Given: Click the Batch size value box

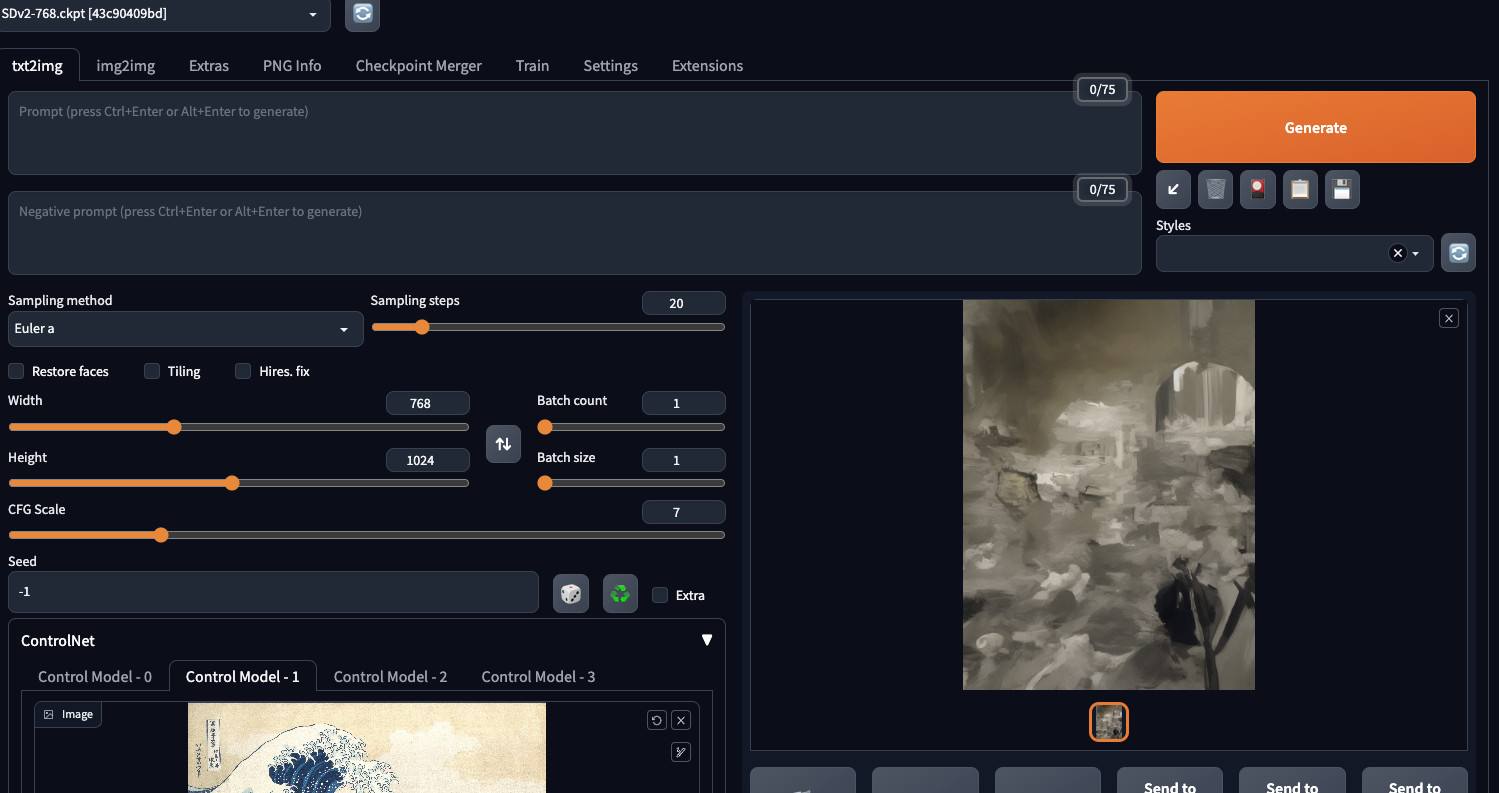Looking at the screenshot, I should click(x=684, y=460).
